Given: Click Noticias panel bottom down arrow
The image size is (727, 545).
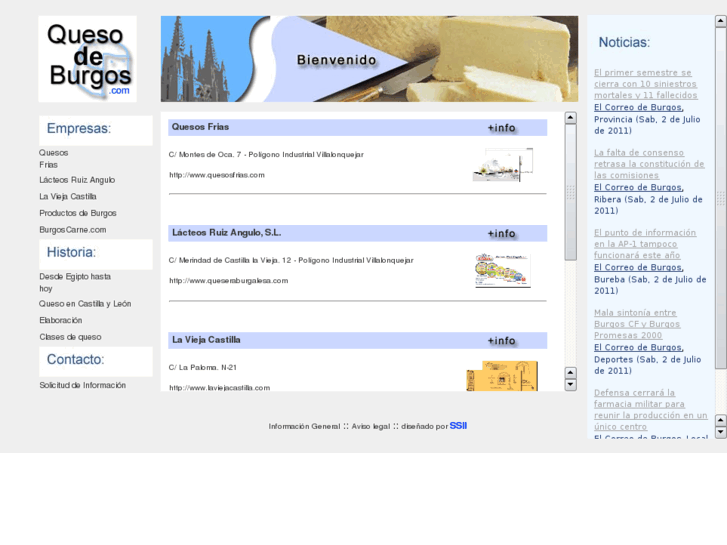Looking at the screenshot, I should click(x=721, y=432).
